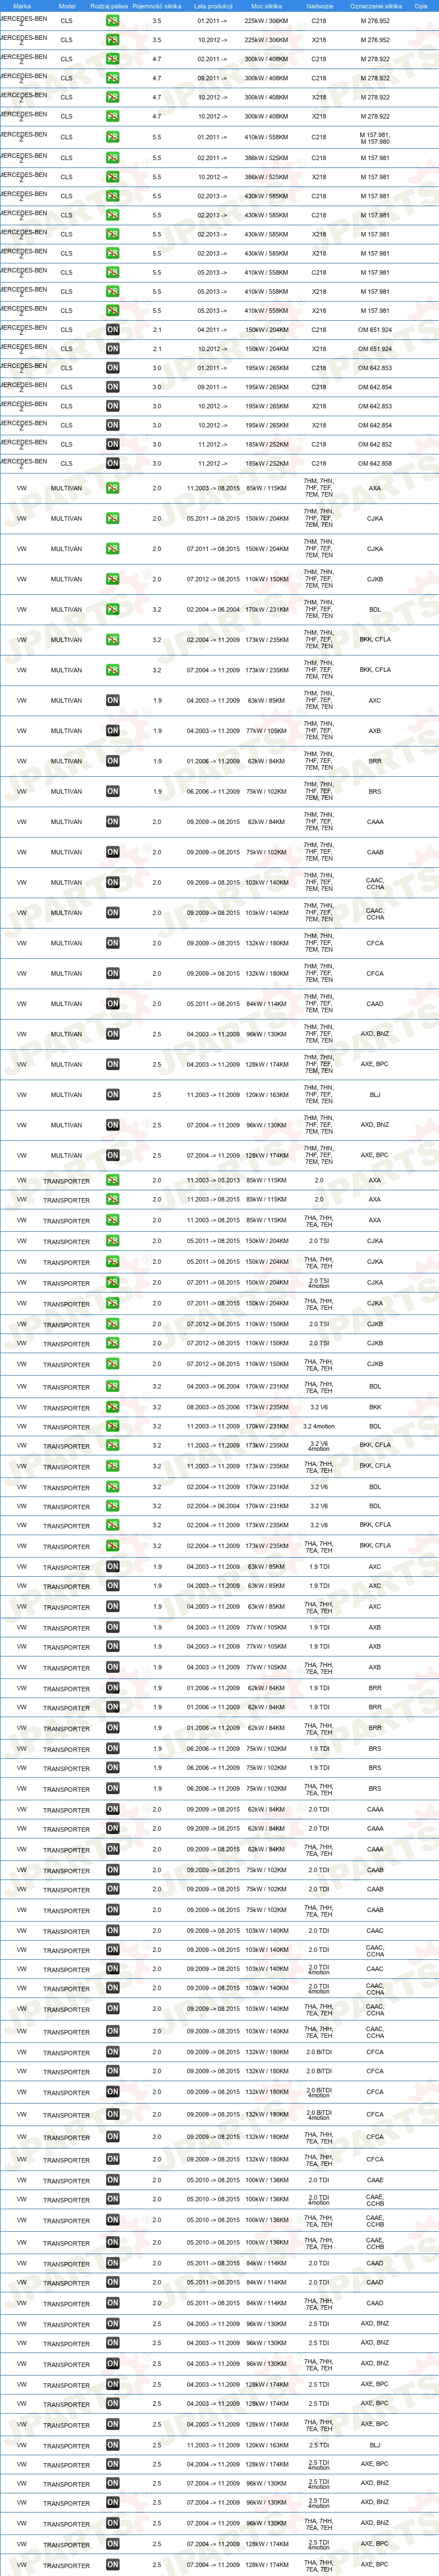
Task: Select diesel ON icon in Multivan CAAD row
Action: 113,1004
